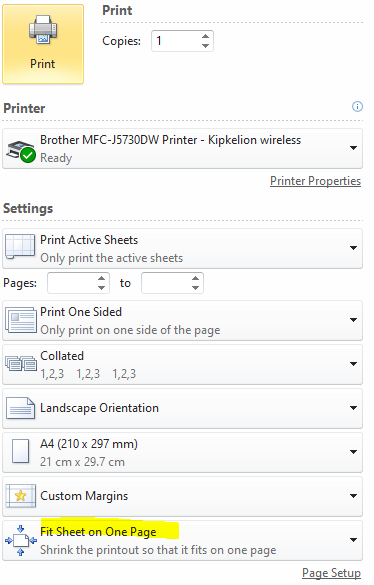The image size is (374, 585).
Task: Expand the Print Active Sheets dropdown arrow
Action: click(353, 248)
